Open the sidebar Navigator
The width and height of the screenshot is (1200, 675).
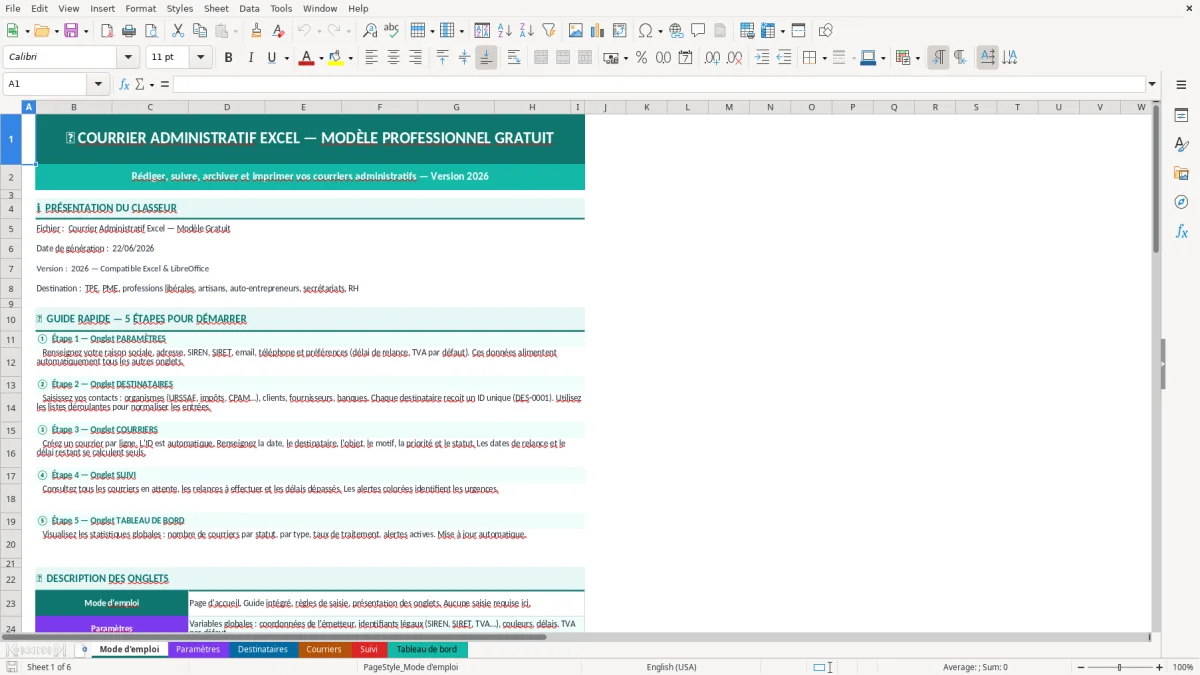1181,202
